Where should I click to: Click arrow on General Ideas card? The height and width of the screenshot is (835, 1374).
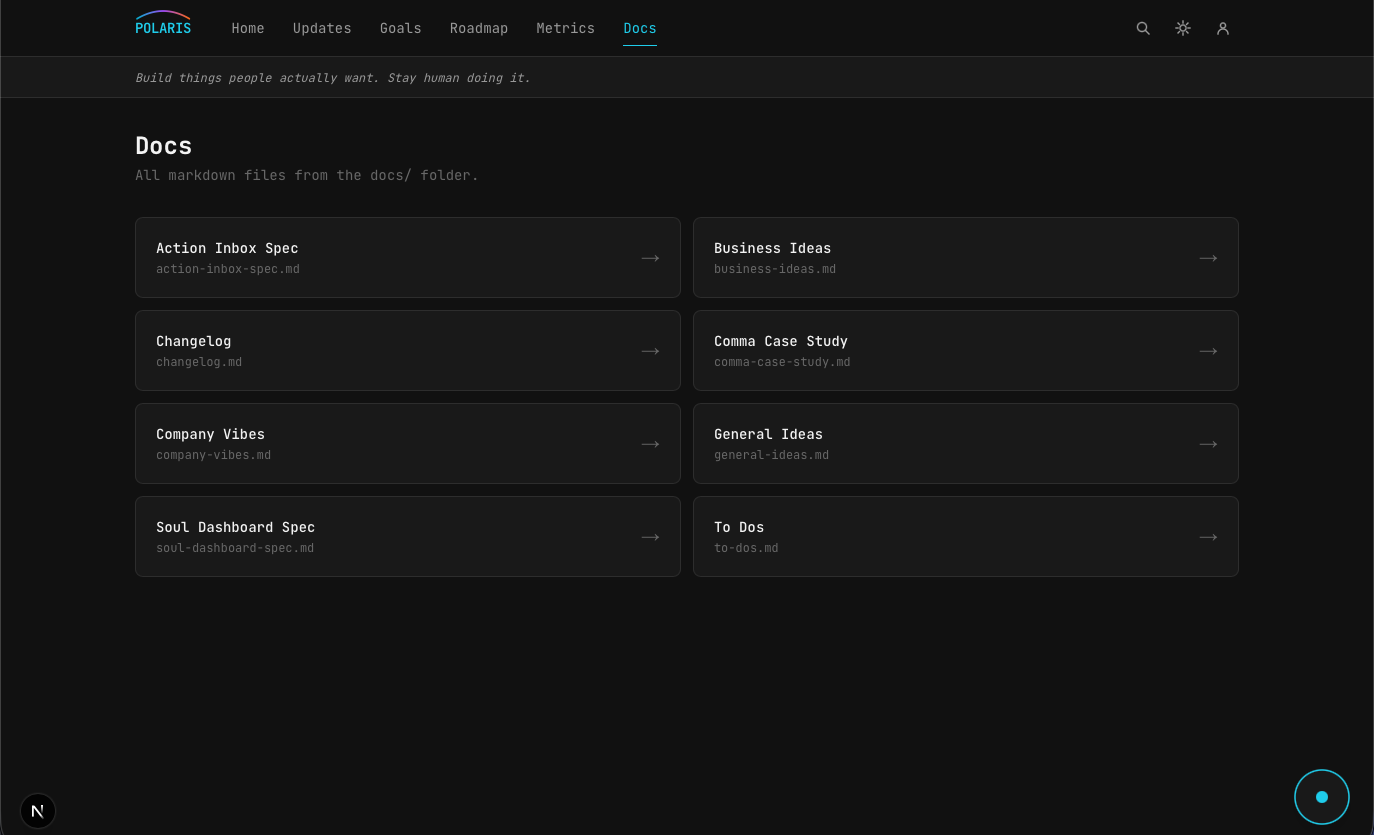[x=1208, y=444]
